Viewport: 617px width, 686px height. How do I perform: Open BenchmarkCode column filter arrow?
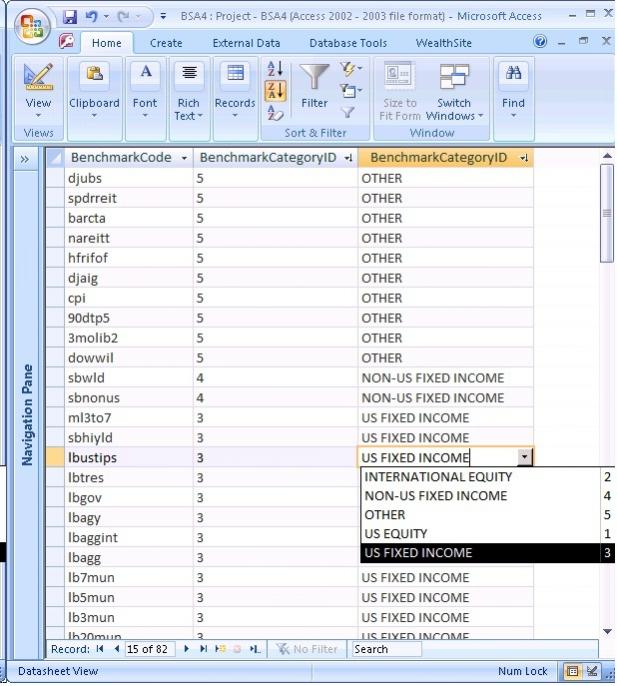(184, 158)
